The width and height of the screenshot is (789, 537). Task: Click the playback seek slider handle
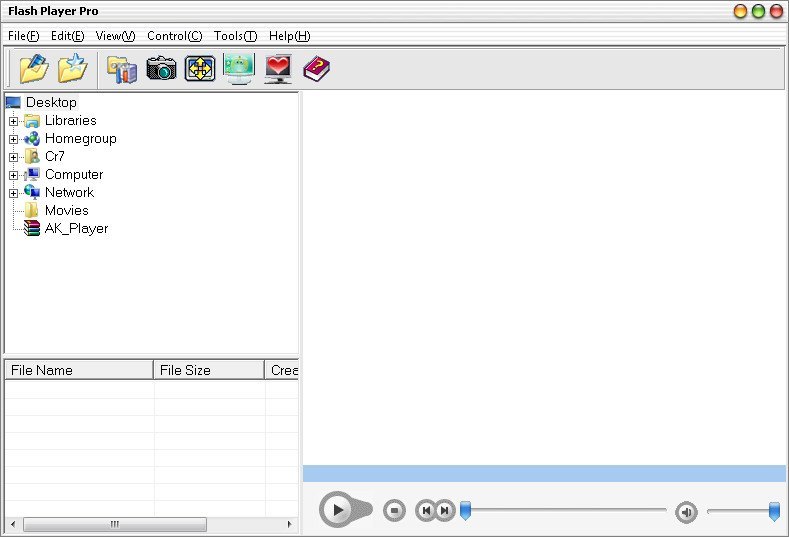[x=466, y=510]
